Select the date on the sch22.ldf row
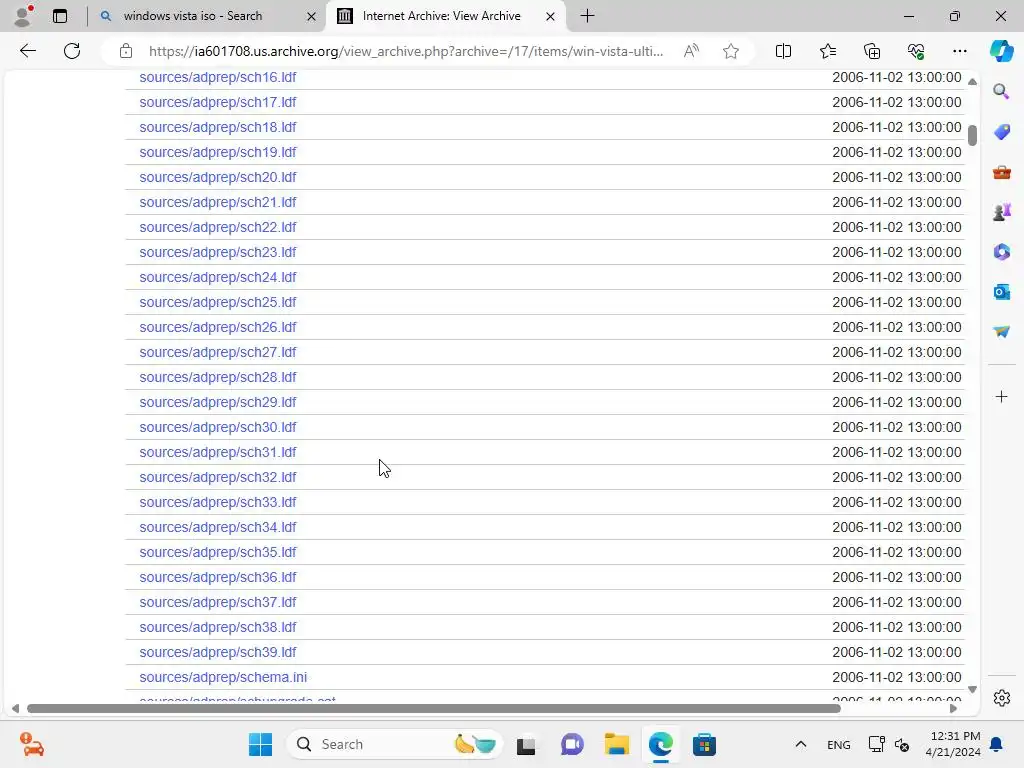 [x=897, y=227]
